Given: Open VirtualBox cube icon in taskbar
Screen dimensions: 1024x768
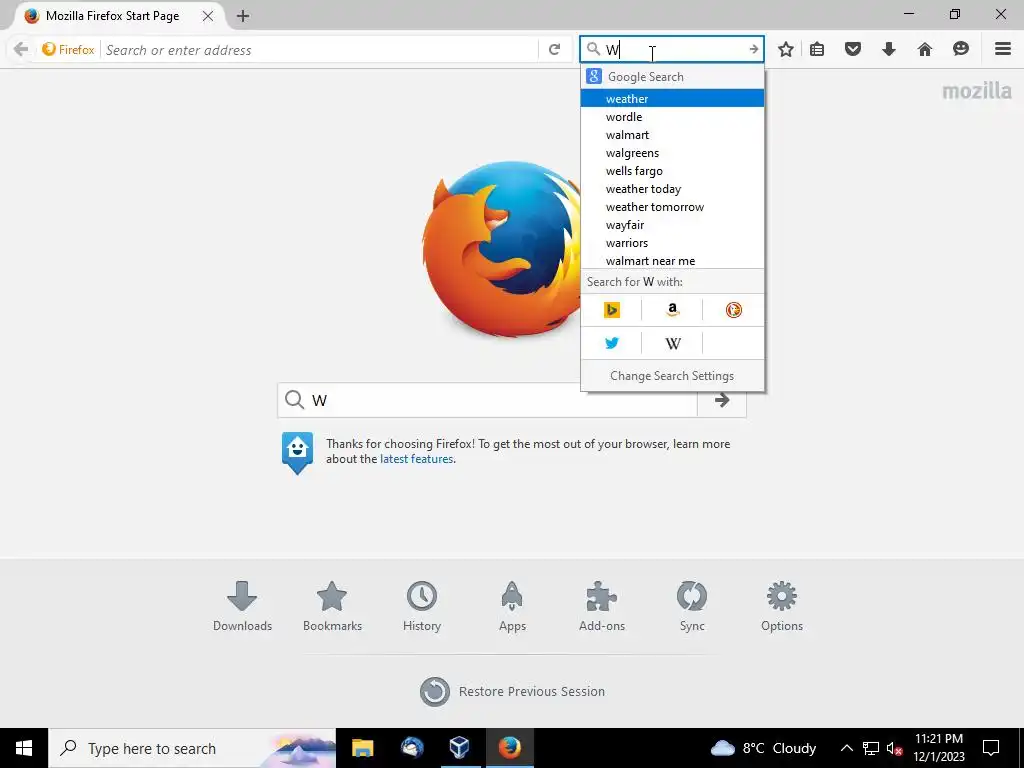Looking at the screenshot, I should 460,748.
